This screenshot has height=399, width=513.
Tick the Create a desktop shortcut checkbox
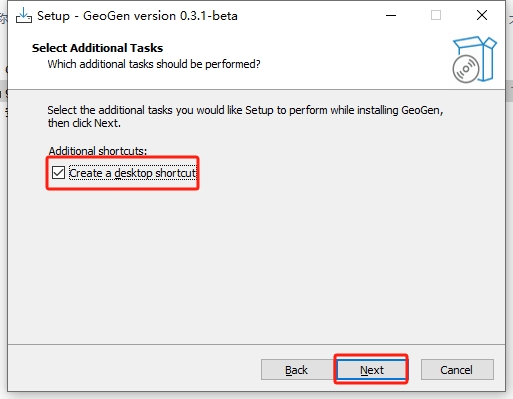pyautogui.click(x=58, y=173)
